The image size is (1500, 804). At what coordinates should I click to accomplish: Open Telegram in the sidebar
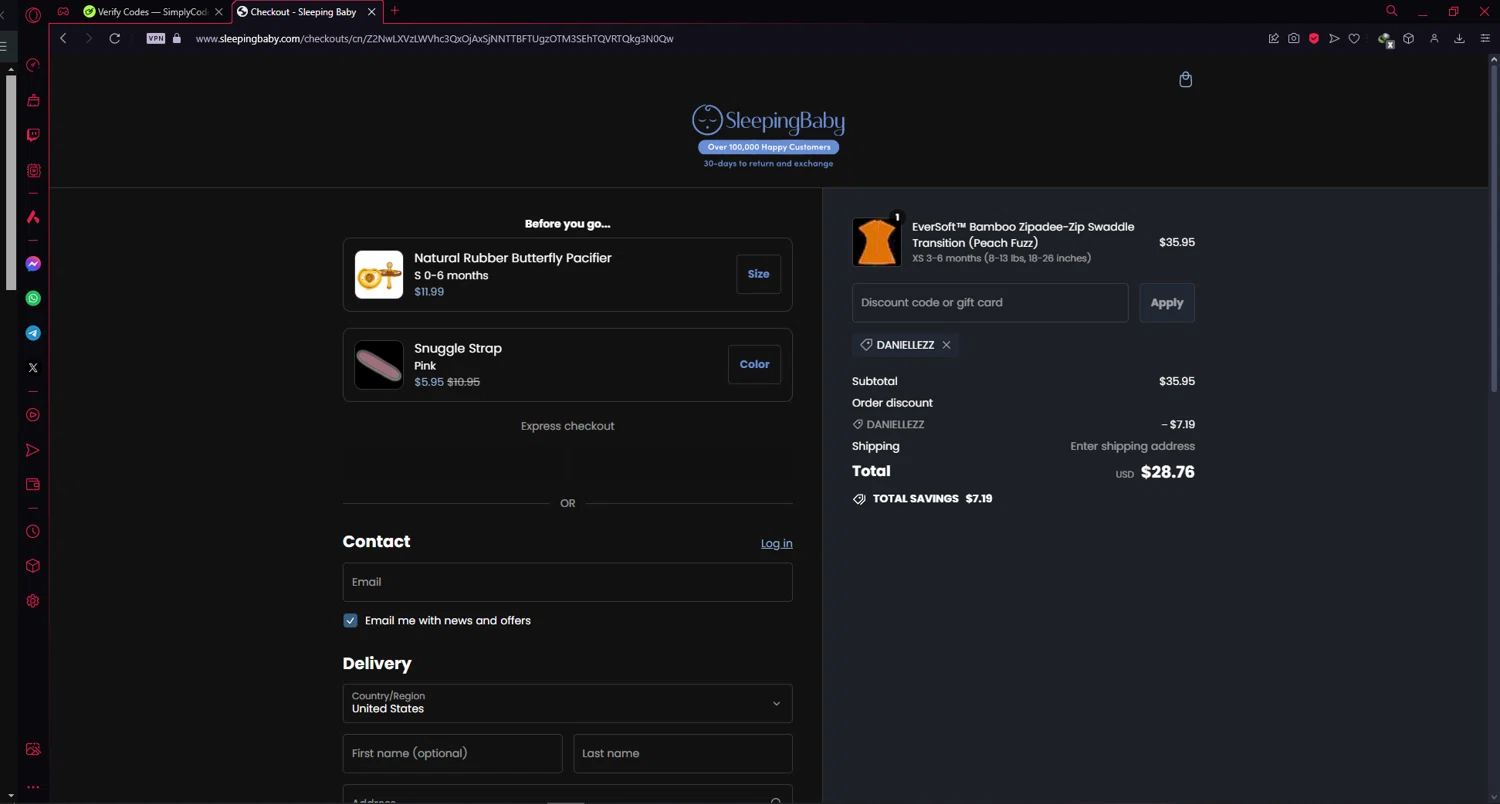33,333
